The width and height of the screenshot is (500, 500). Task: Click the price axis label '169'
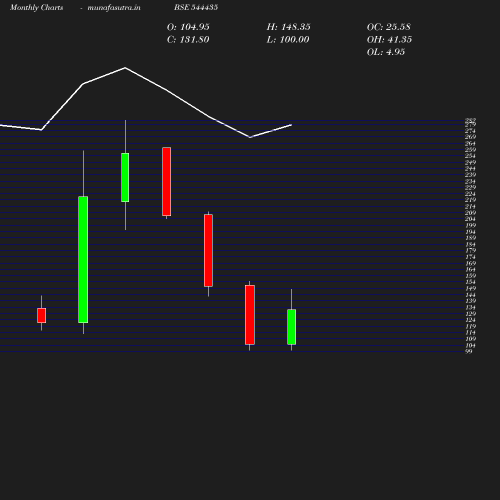(470, 263)
